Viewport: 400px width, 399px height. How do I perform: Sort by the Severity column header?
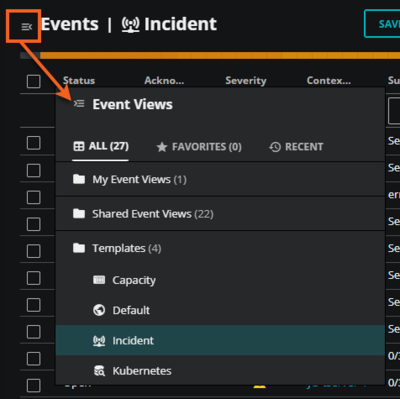point(246,80)
